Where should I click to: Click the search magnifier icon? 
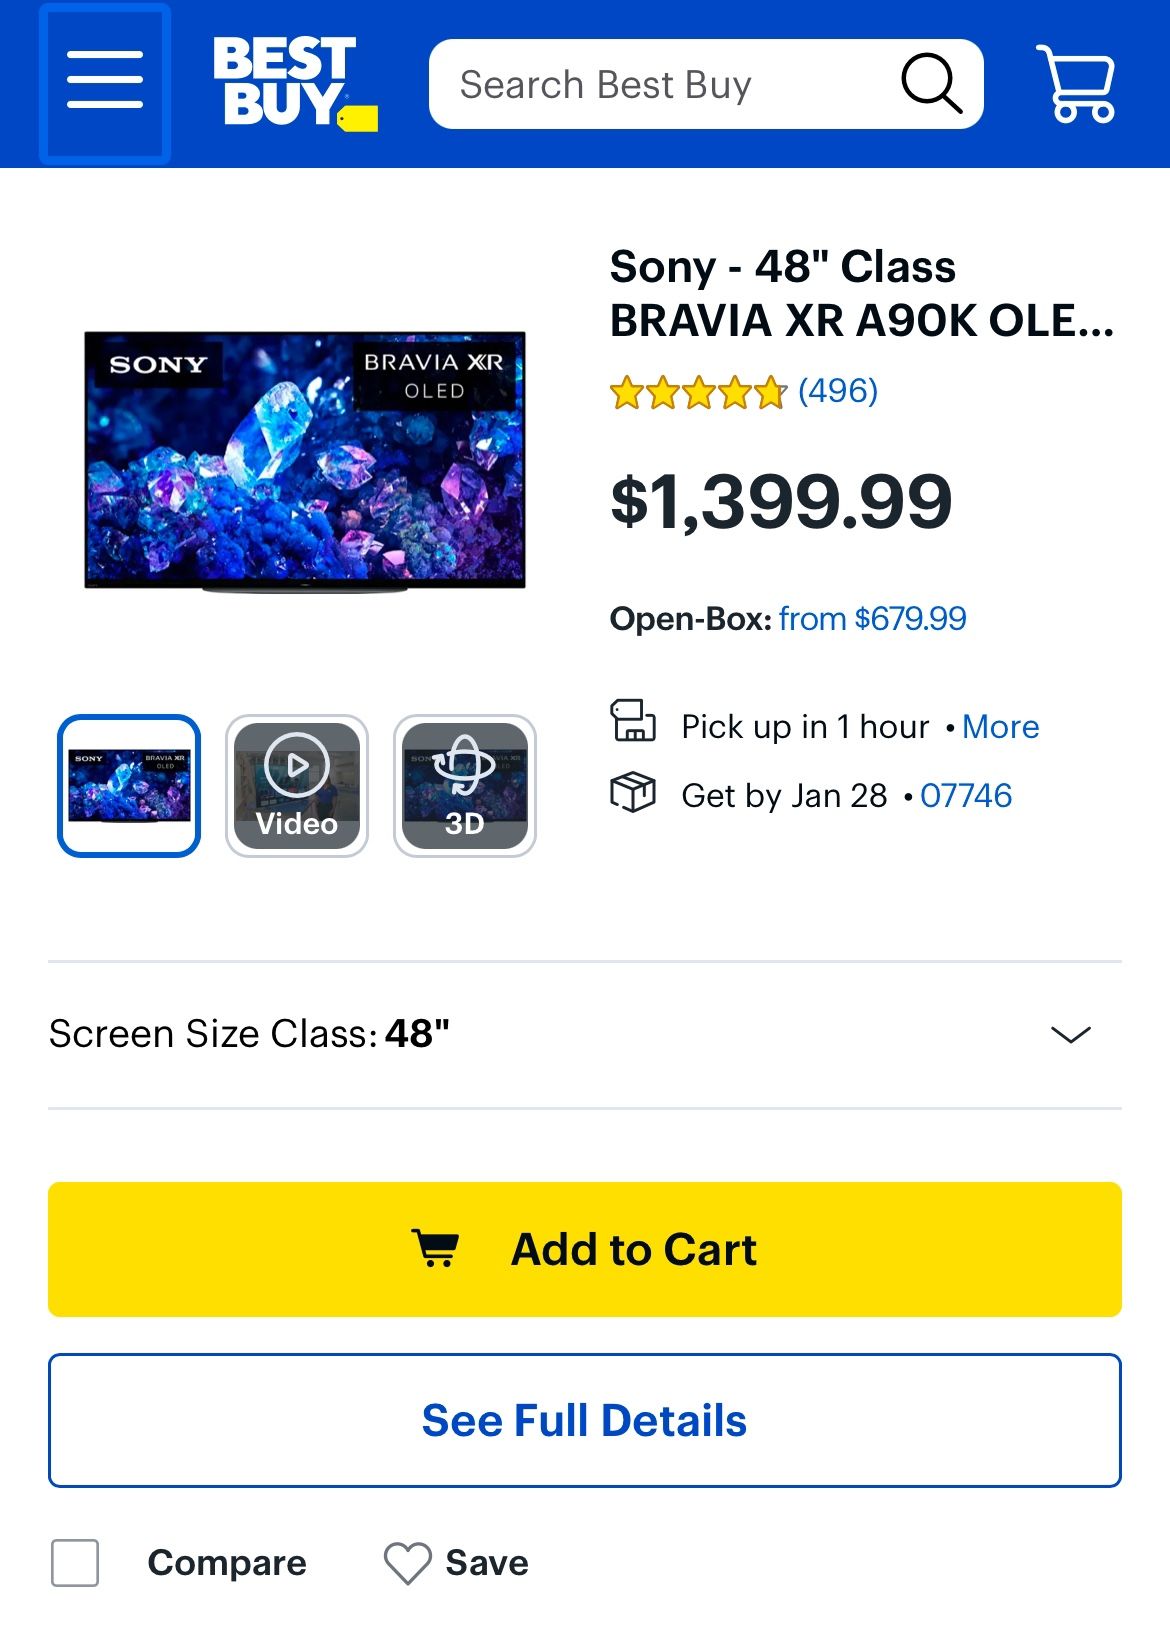[930, 84]
